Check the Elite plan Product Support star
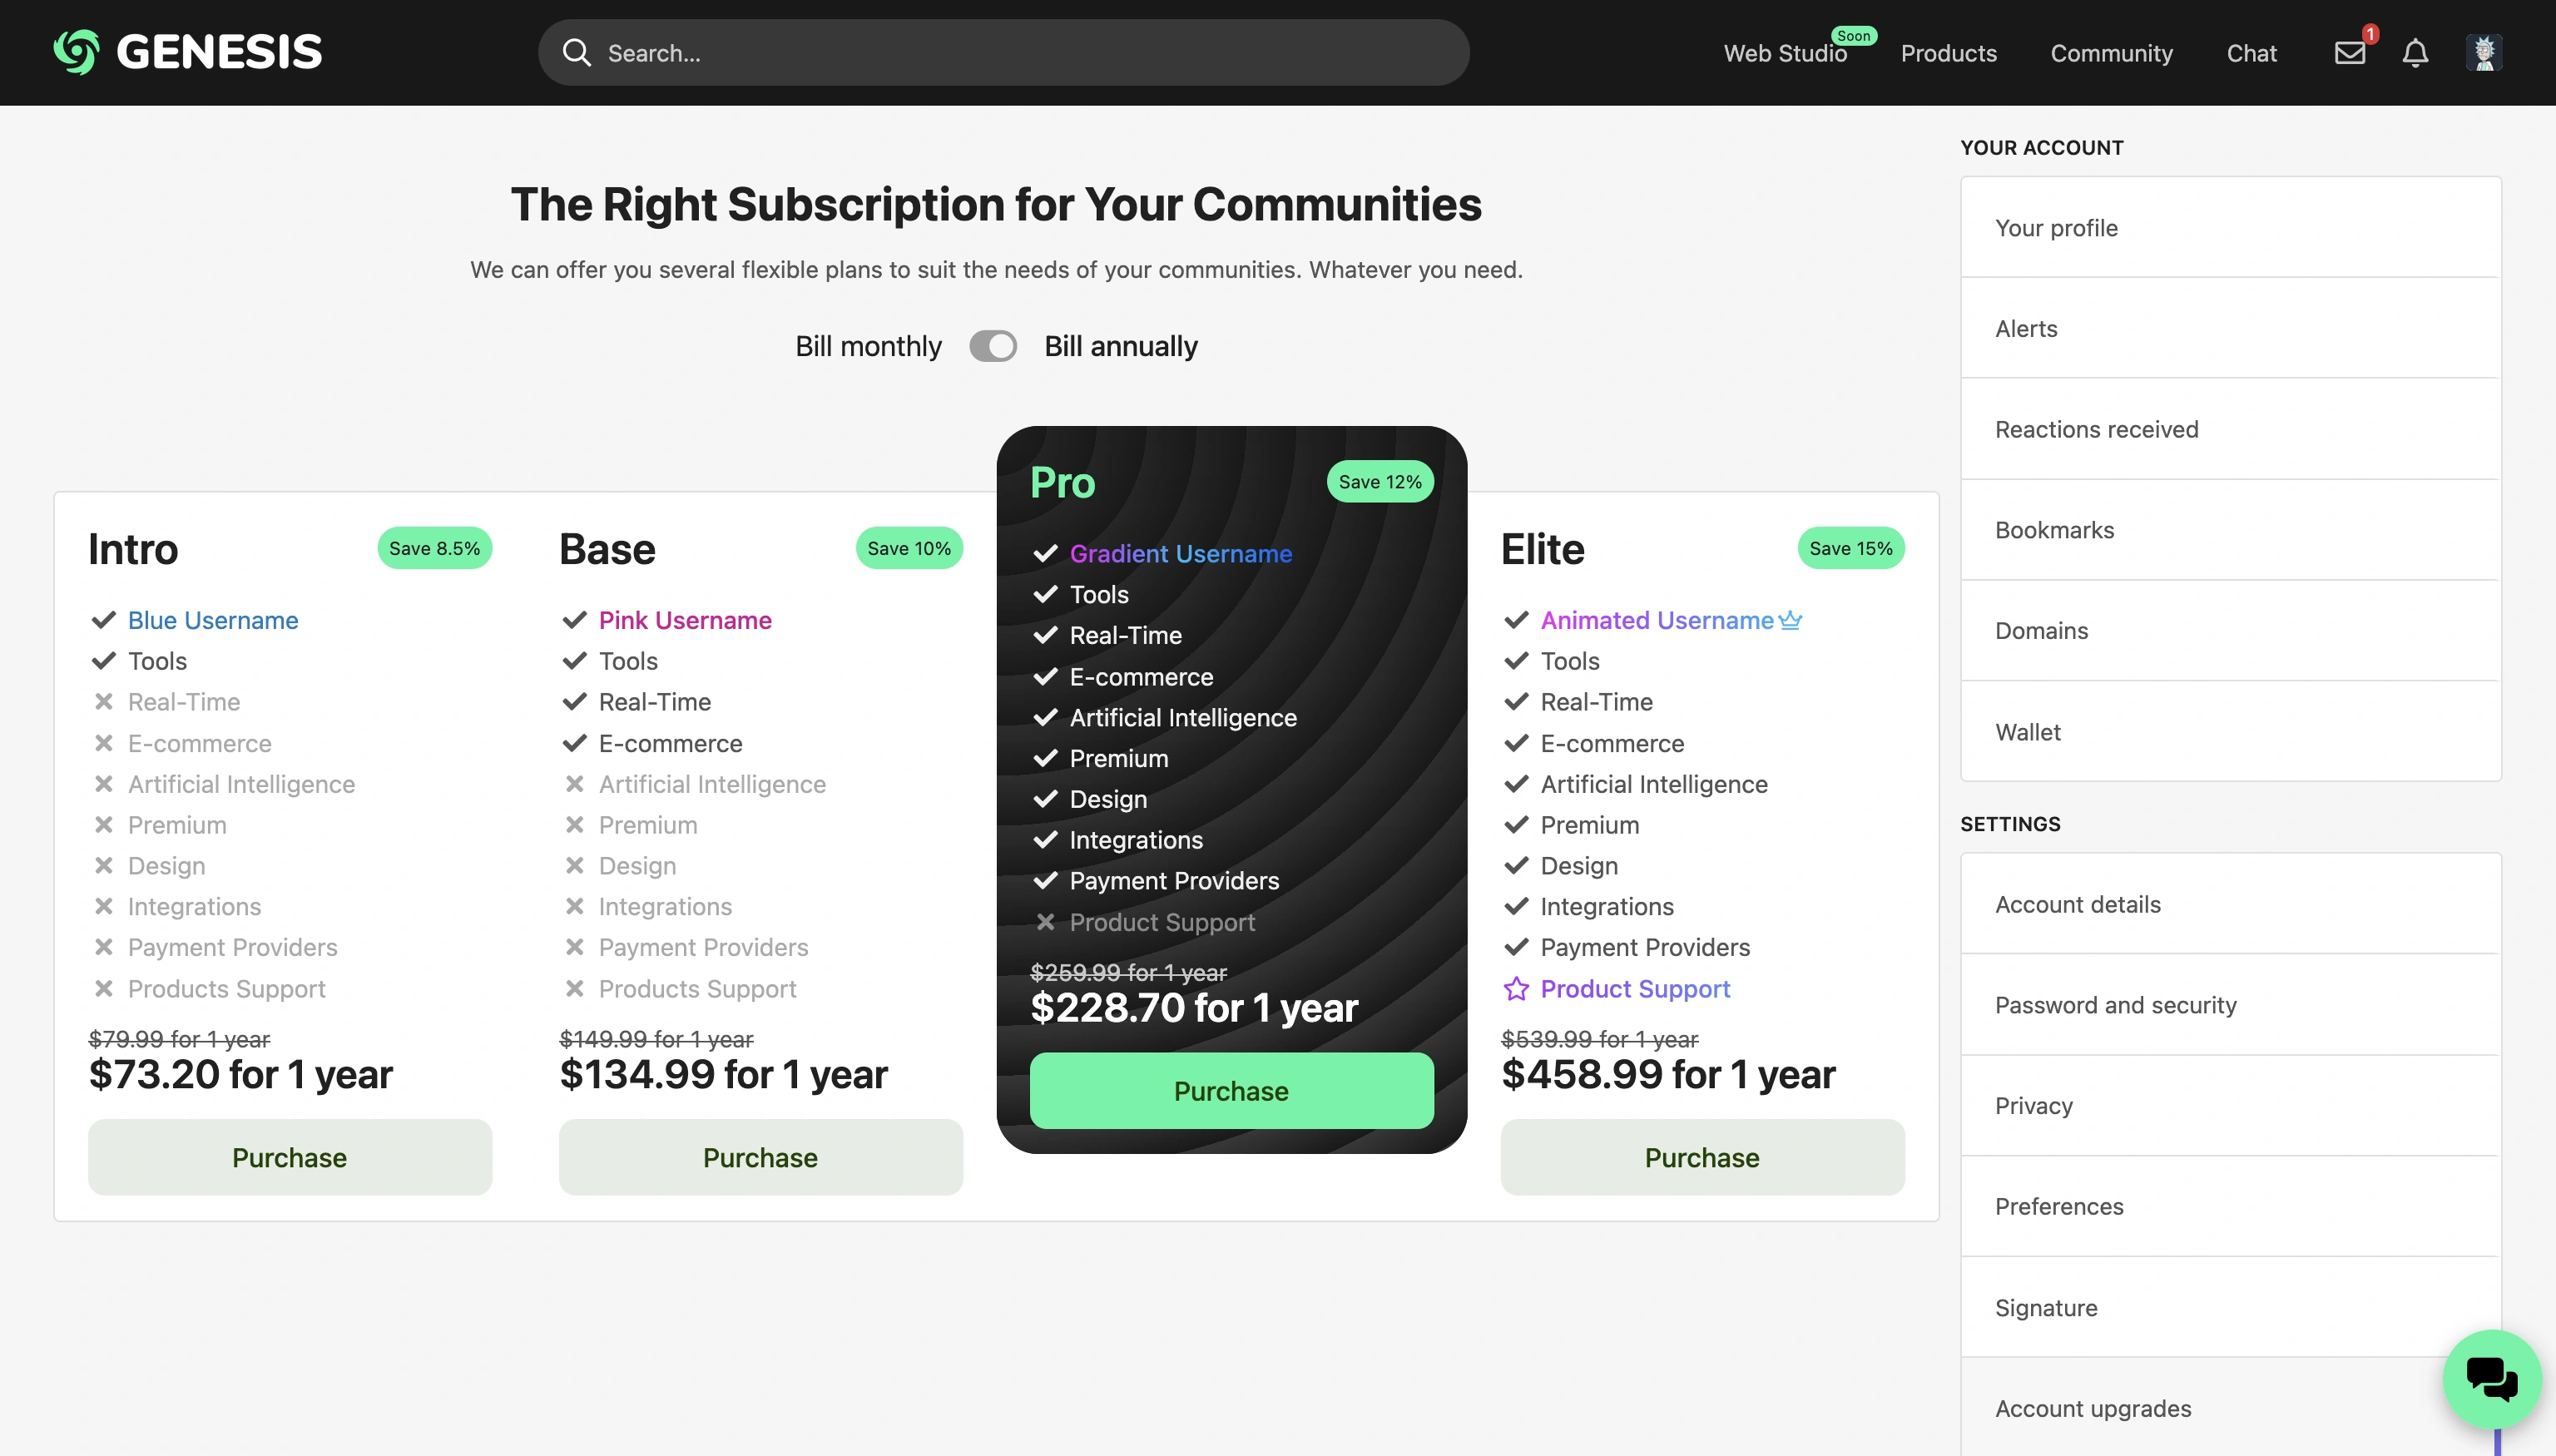Image resolution: width=2556 pixels, height=1456 pixels. pyautogui.click(x=1515, y=987)
